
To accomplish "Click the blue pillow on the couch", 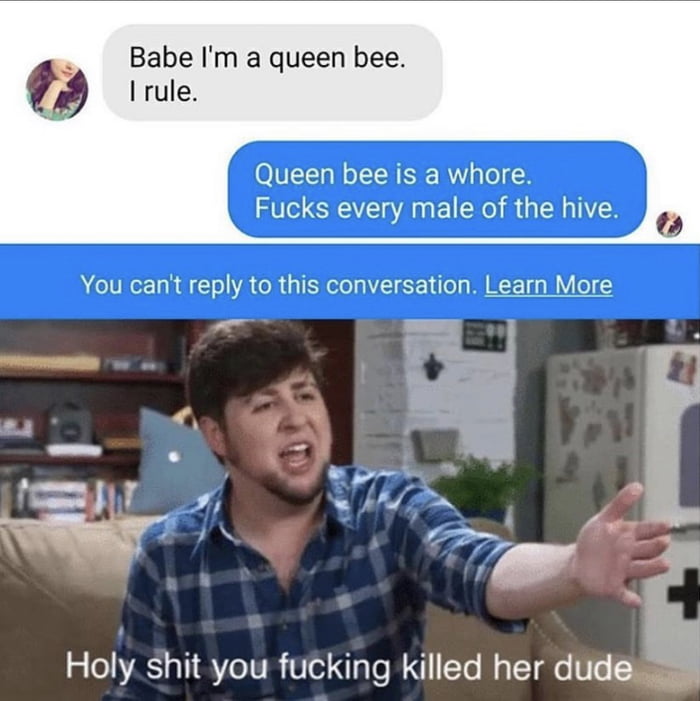I will (x=174, y=460).
